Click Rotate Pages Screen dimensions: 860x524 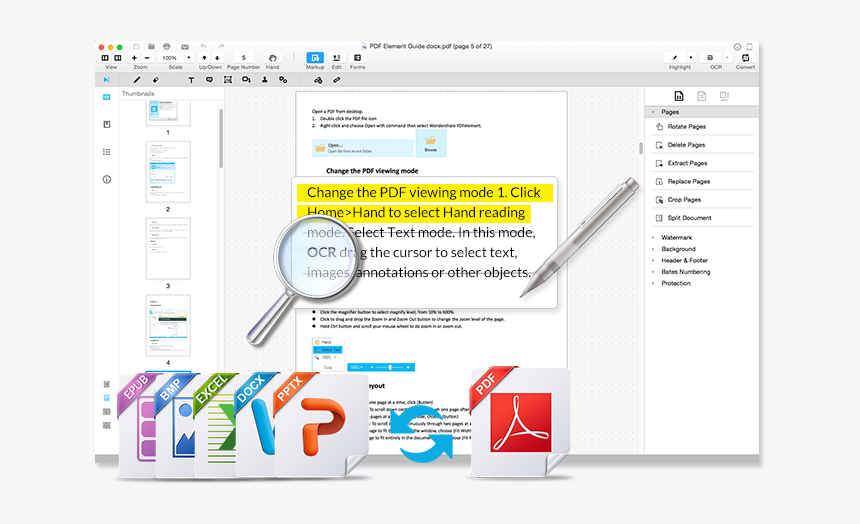702,127
